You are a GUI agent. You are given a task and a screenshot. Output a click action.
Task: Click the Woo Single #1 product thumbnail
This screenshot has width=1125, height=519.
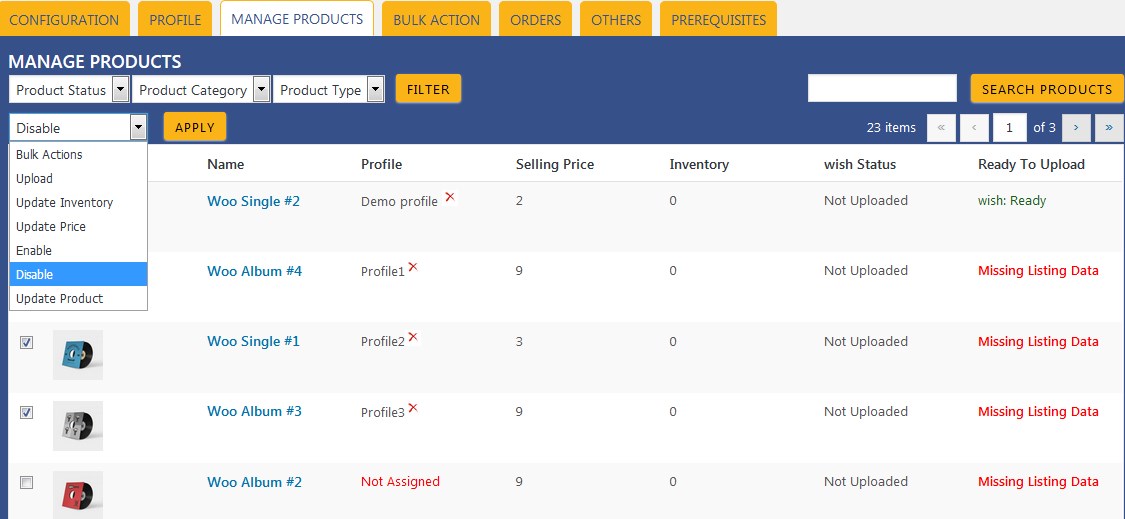pyautogui.click(x=77, y=355)
